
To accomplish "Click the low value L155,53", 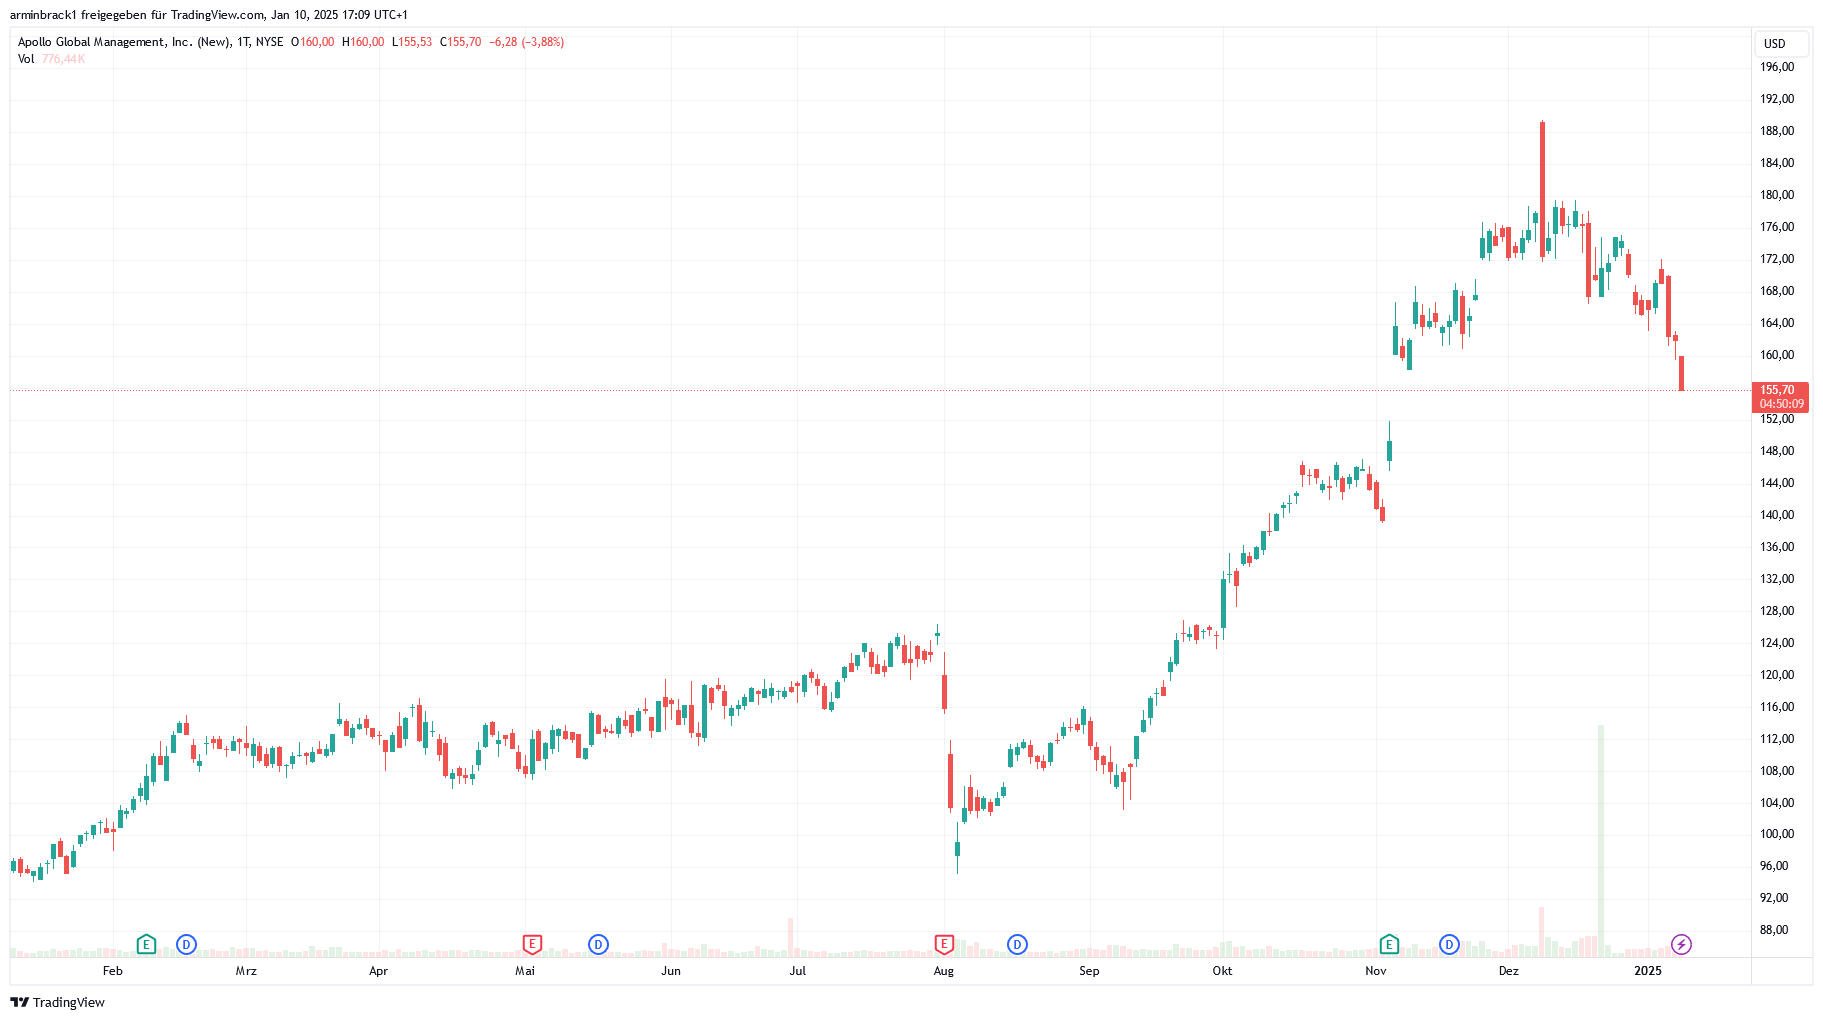I will [411, 42].
